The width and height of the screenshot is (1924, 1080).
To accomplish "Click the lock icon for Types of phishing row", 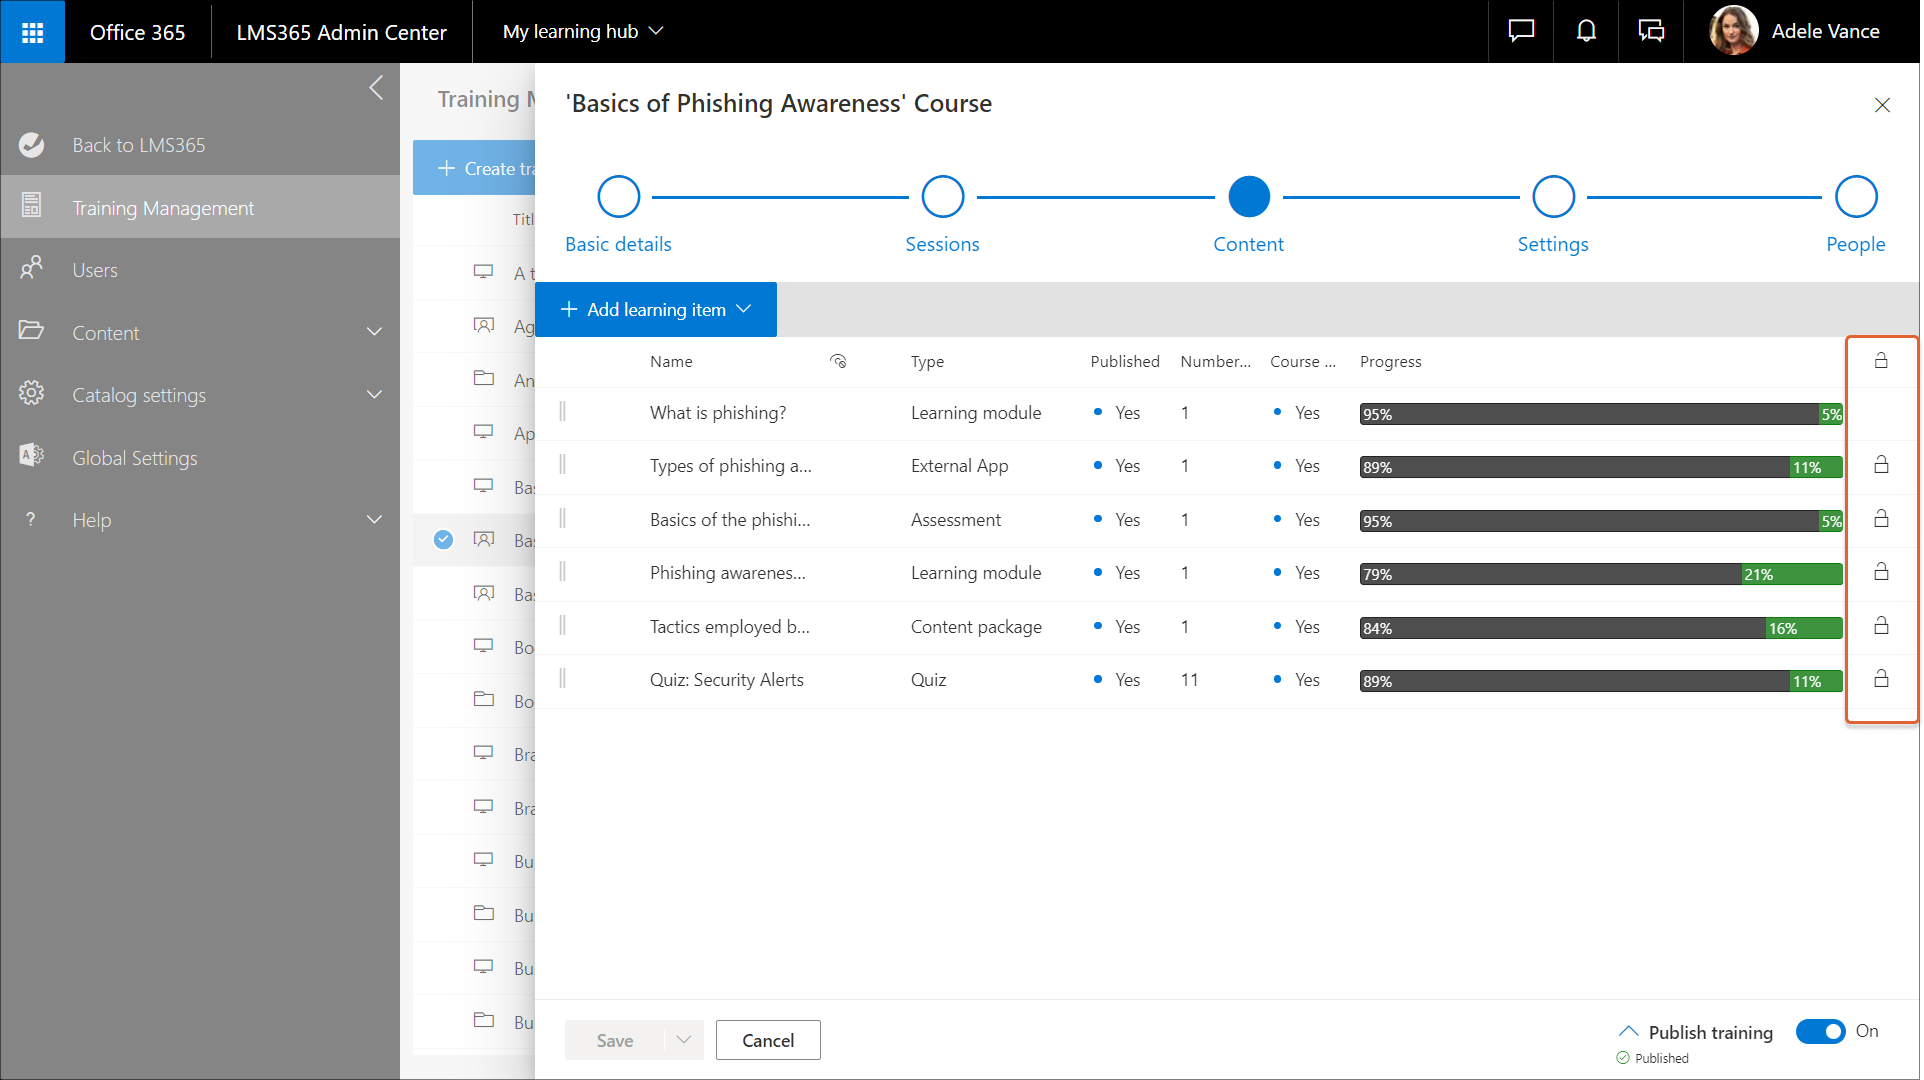I will click(1881, 465).
